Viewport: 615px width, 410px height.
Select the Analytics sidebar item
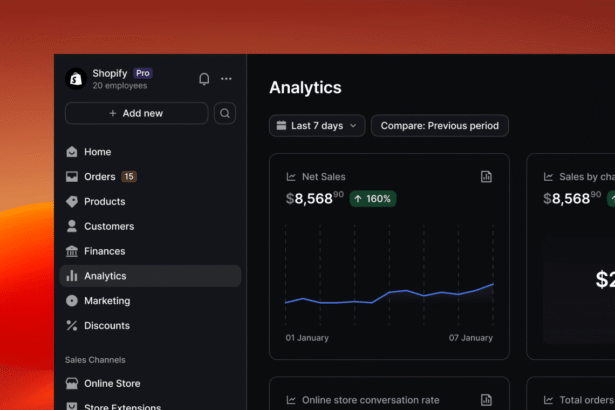(150, 276)
